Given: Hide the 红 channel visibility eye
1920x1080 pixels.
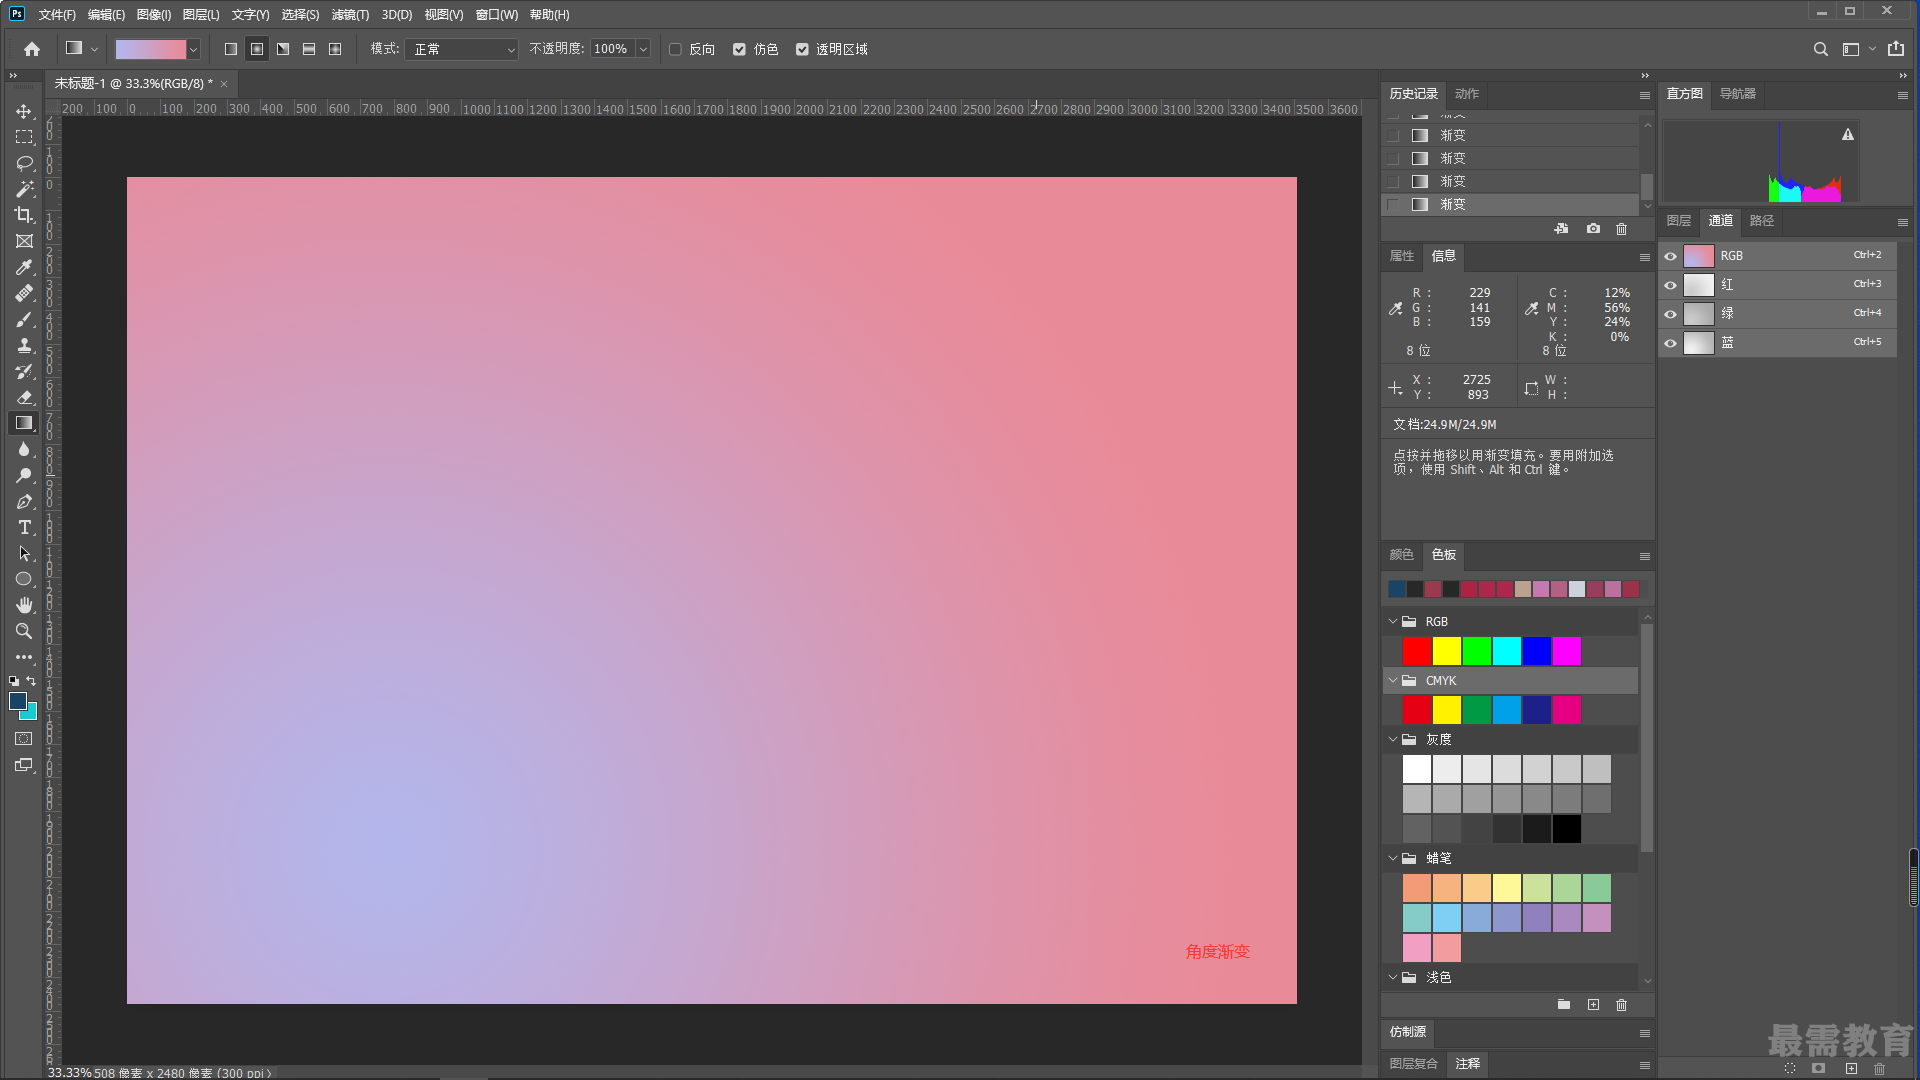Looking at the screenshot, I should click(1670, 285).
